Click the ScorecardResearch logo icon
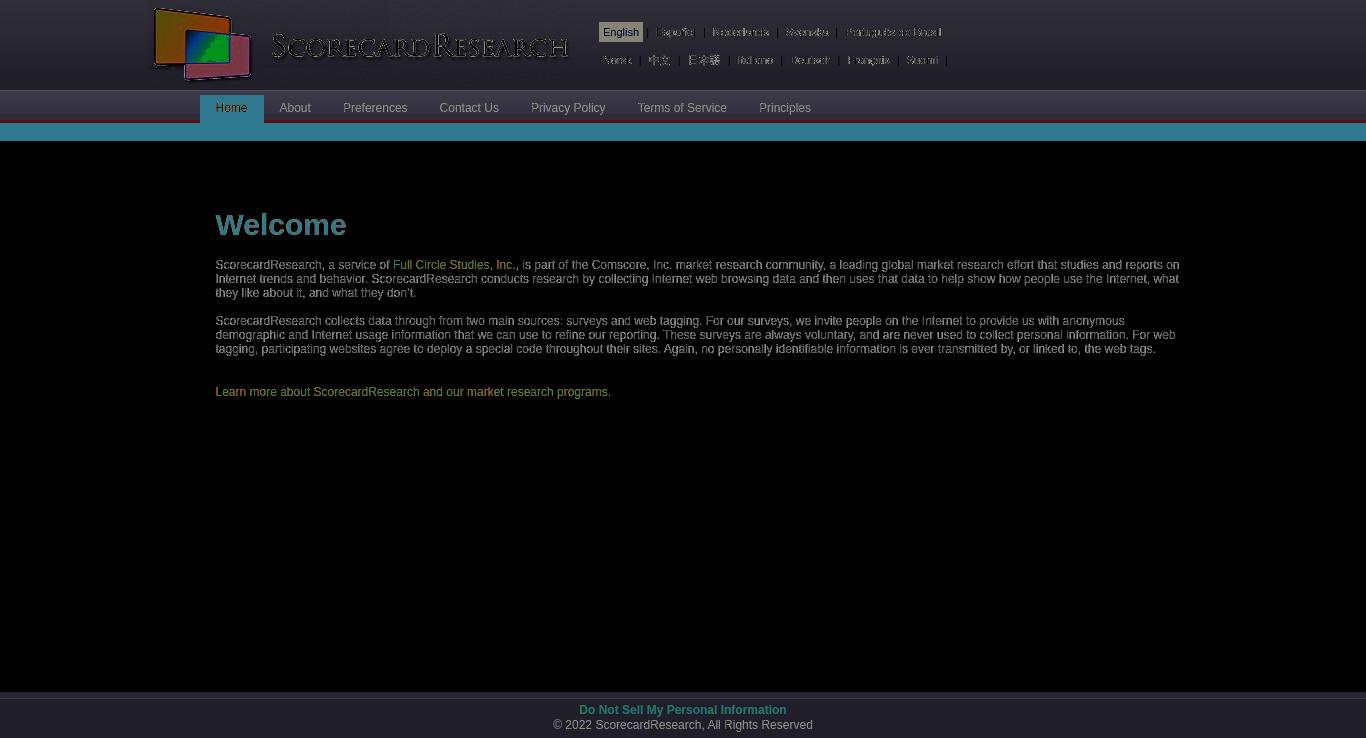Image resolution: width=1366 pixels, height=738 pixels. 202,45
